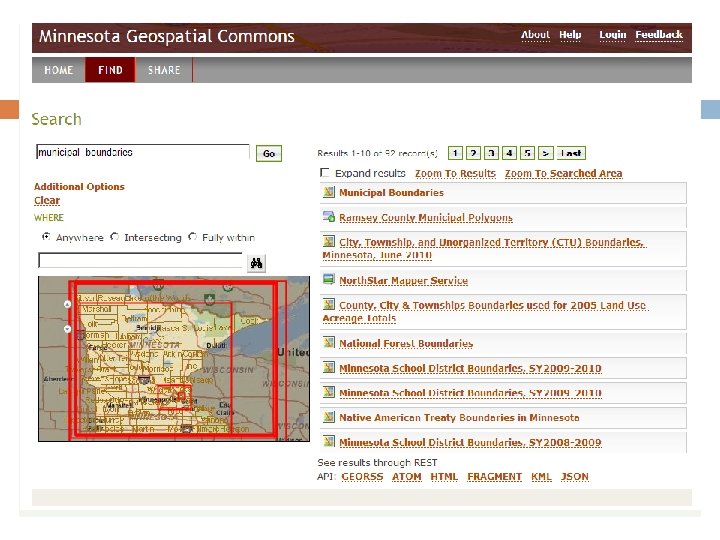Click the Go search button

click(269, 153)
